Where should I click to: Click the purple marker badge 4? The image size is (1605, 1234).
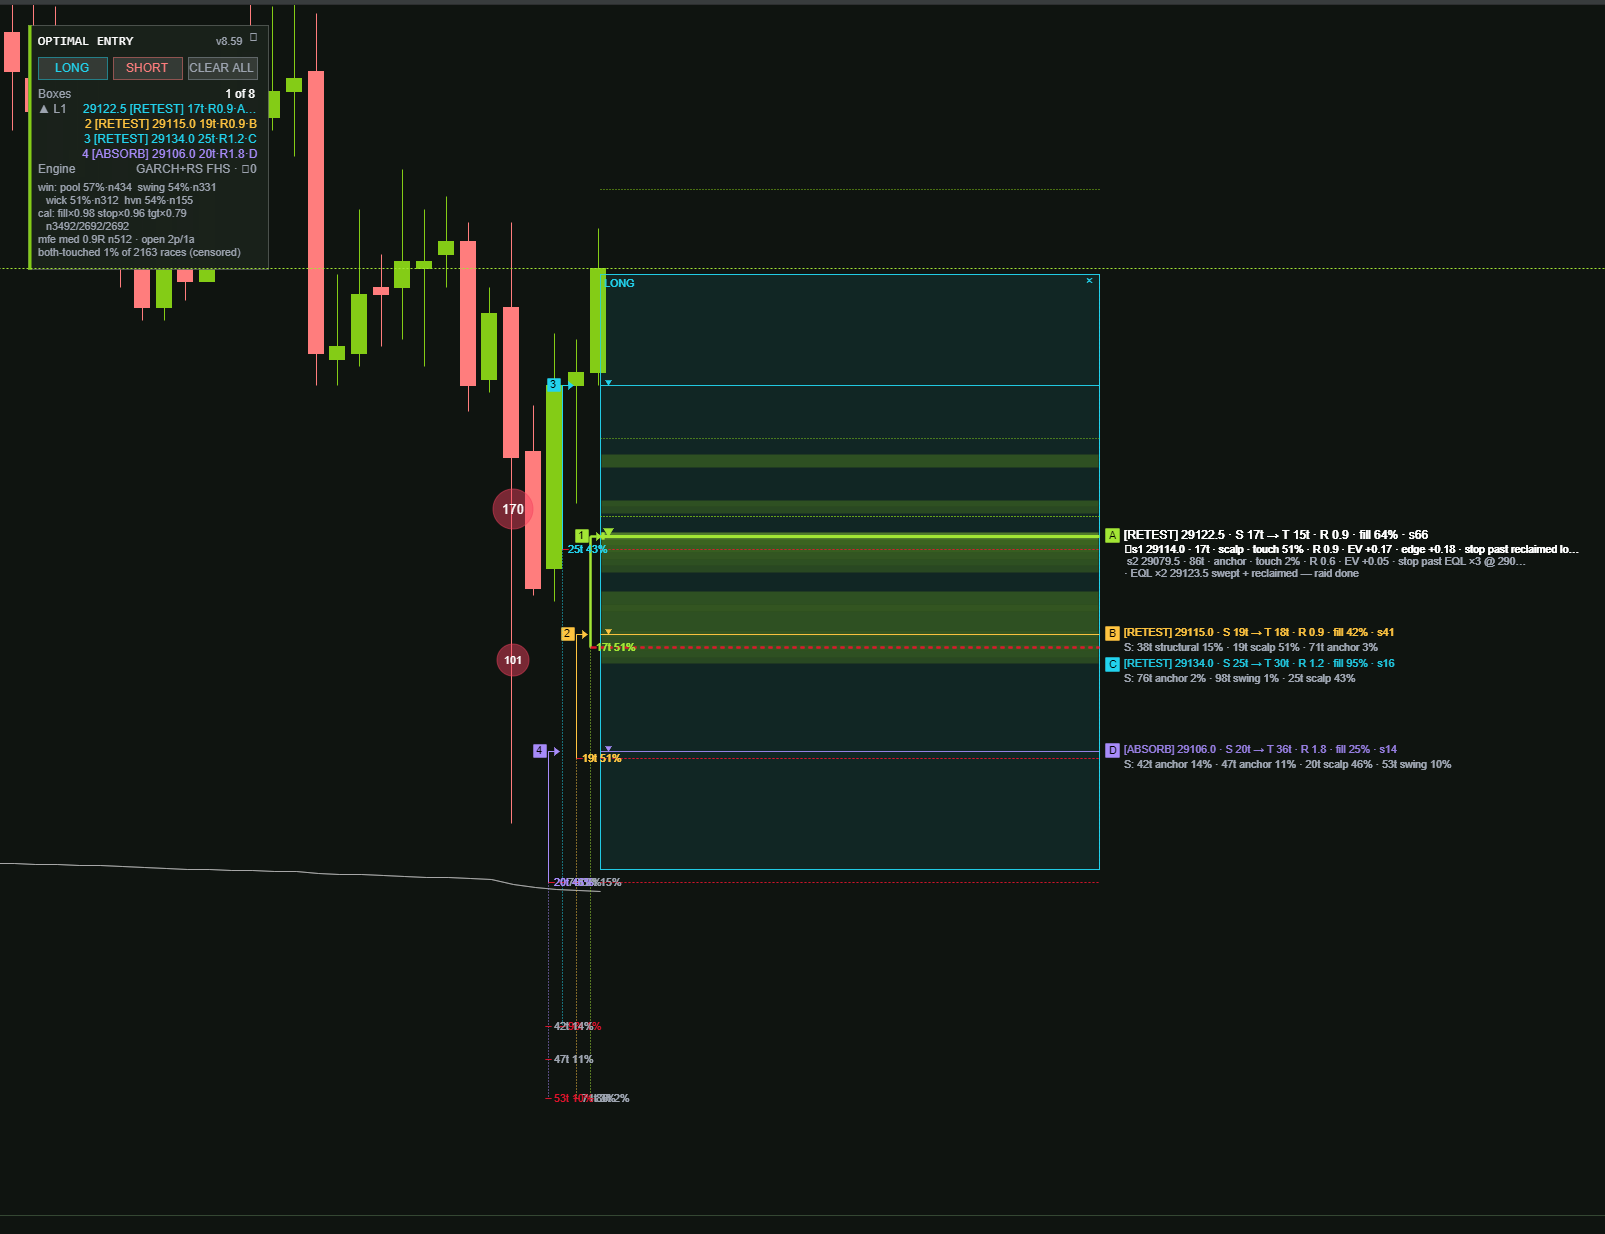pyautogui.click(x=540, y=751)
